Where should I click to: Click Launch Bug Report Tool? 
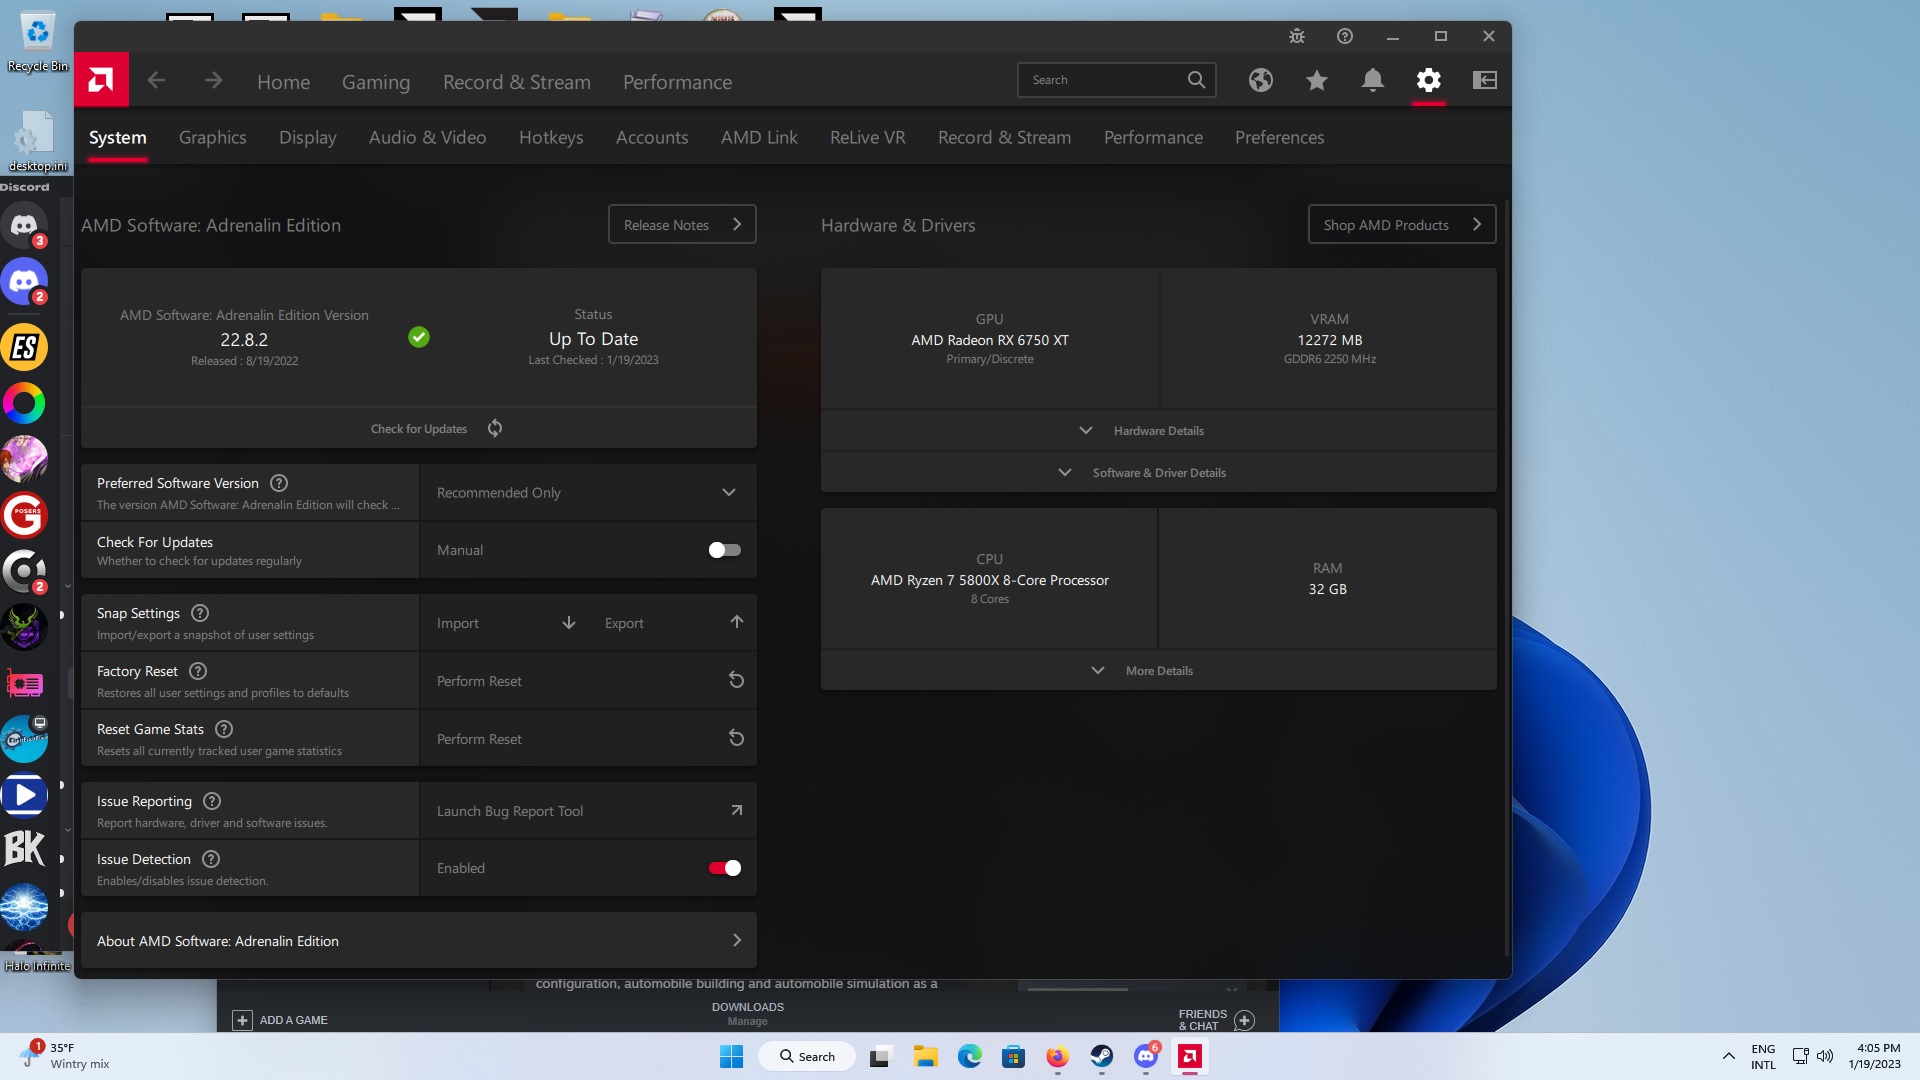pyautogui.click(x=588, y=810)
